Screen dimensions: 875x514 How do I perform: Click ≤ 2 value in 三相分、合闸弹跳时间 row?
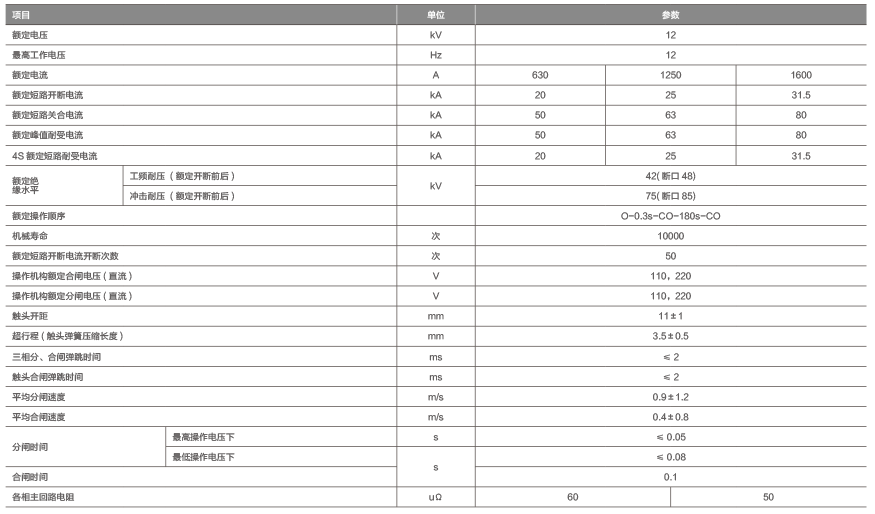coord(671,358)
